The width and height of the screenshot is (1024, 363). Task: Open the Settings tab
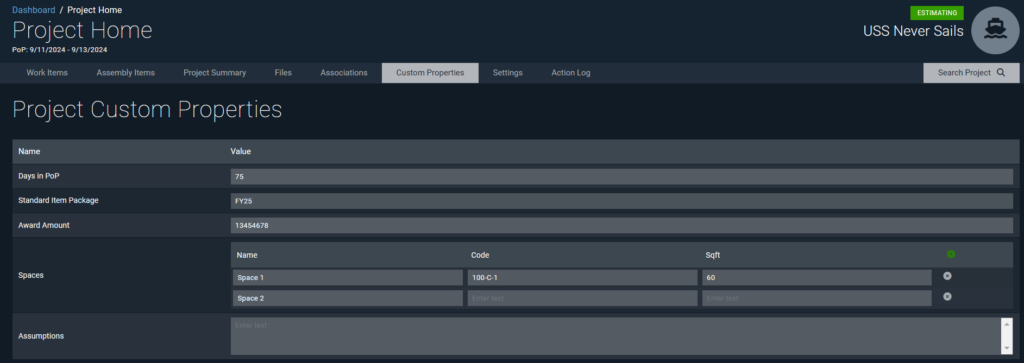point(507,73)
